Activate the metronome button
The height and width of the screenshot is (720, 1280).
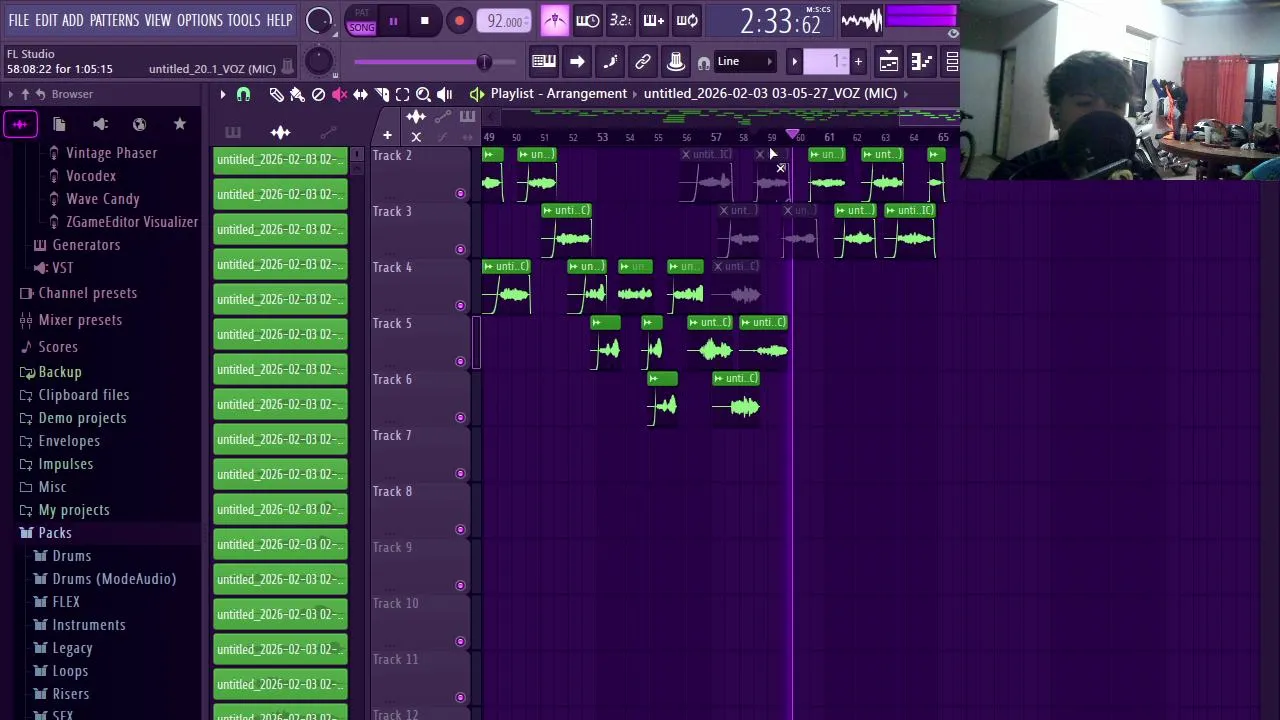pos(555,20)
